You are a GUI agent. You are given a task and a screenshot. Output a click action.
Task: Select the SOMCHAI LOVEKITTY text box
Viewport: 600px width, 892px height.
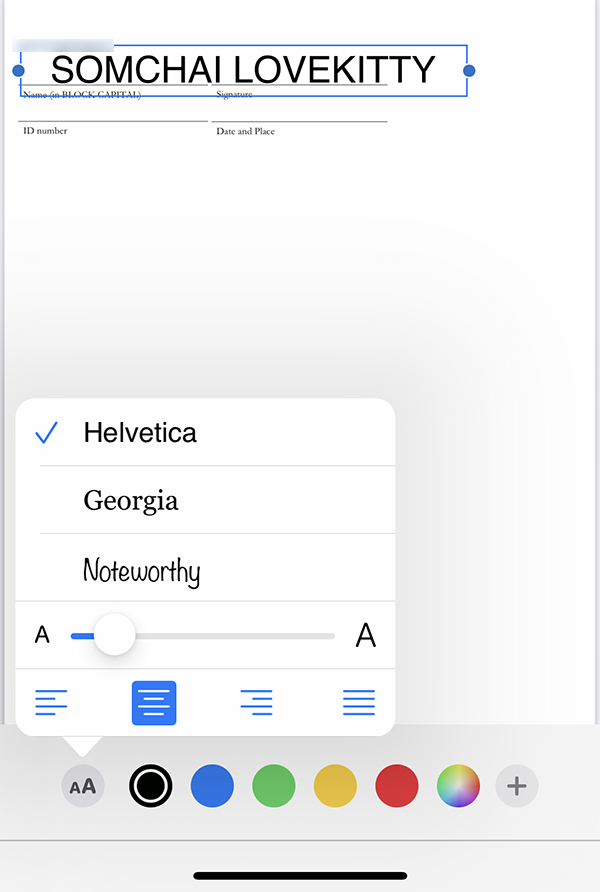coord(243,70)
